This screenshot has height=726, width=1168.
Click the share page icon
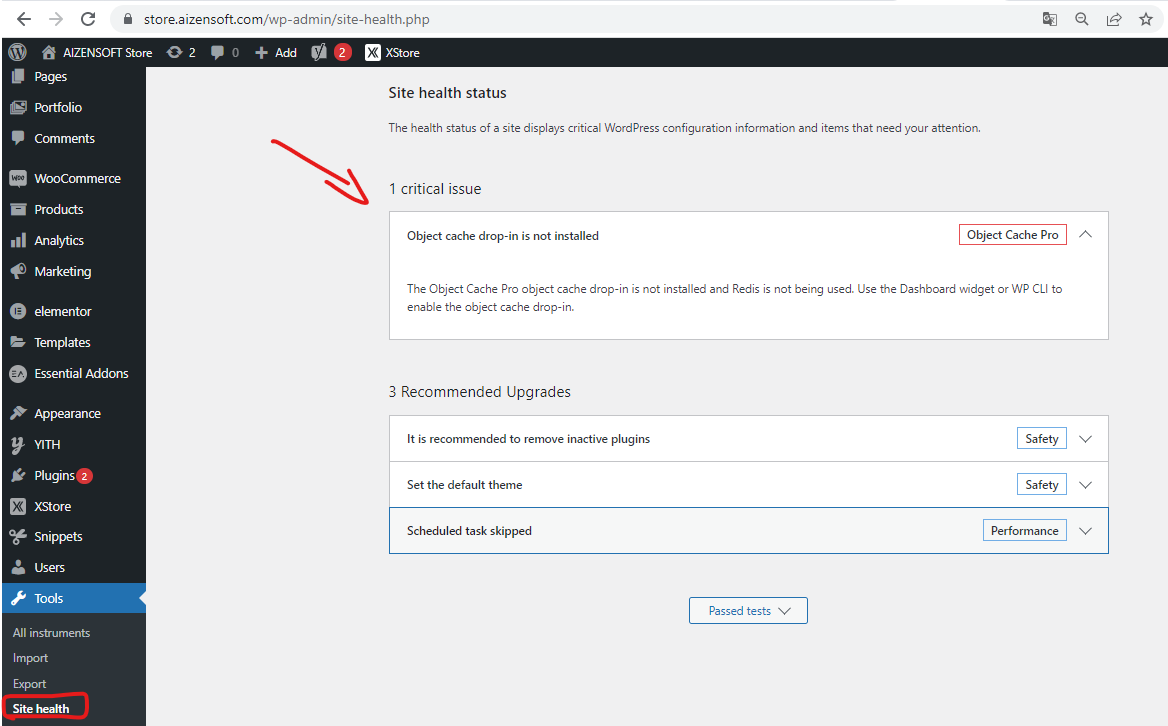(x=1114, y=19)
